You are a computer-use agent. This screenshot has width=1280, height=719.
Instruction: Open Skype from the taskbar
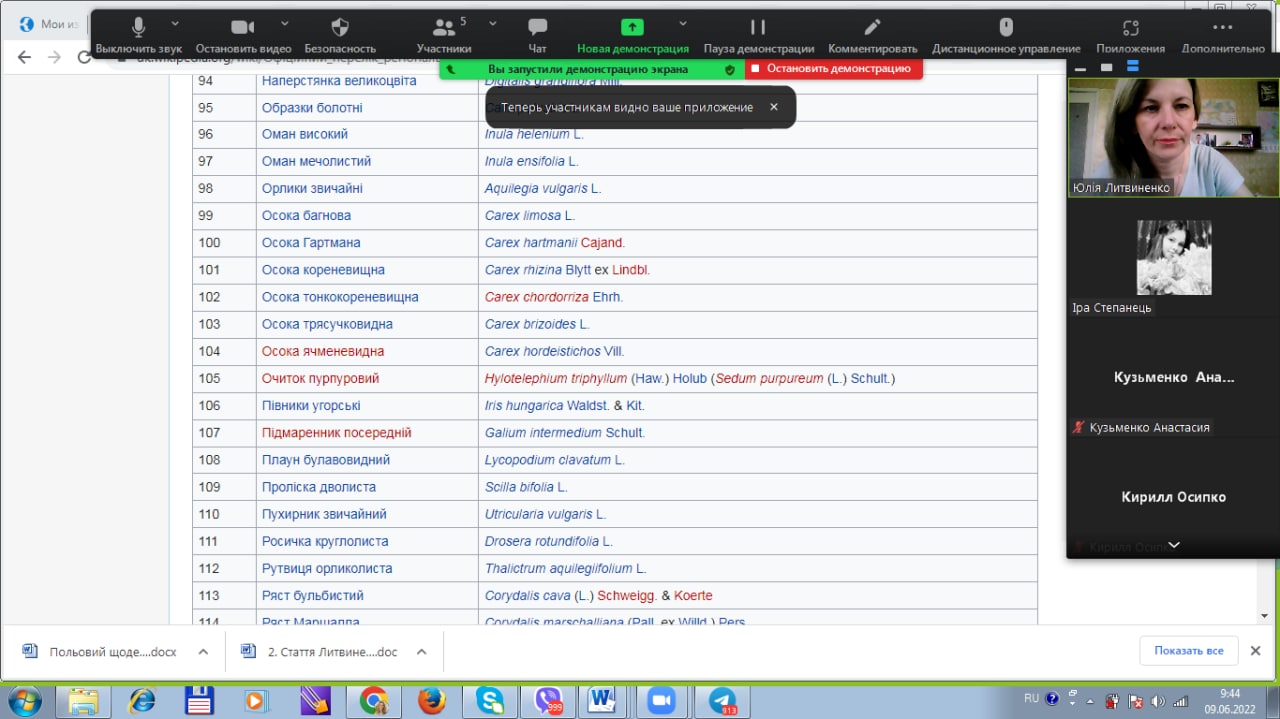tap(490, 701)
